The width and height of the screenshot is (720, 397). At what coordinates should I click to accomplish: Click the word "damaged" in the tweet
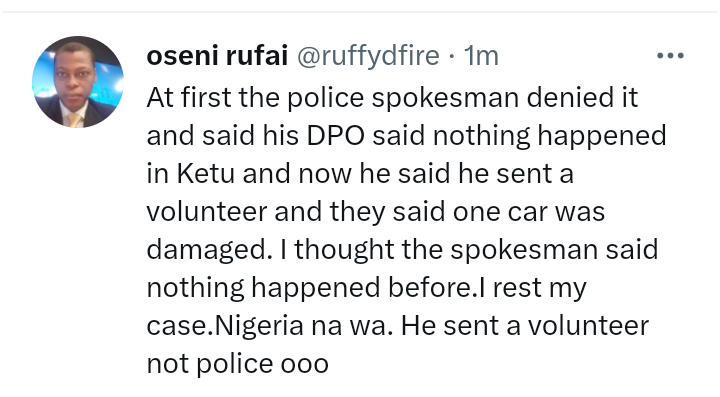click(206, 251)
